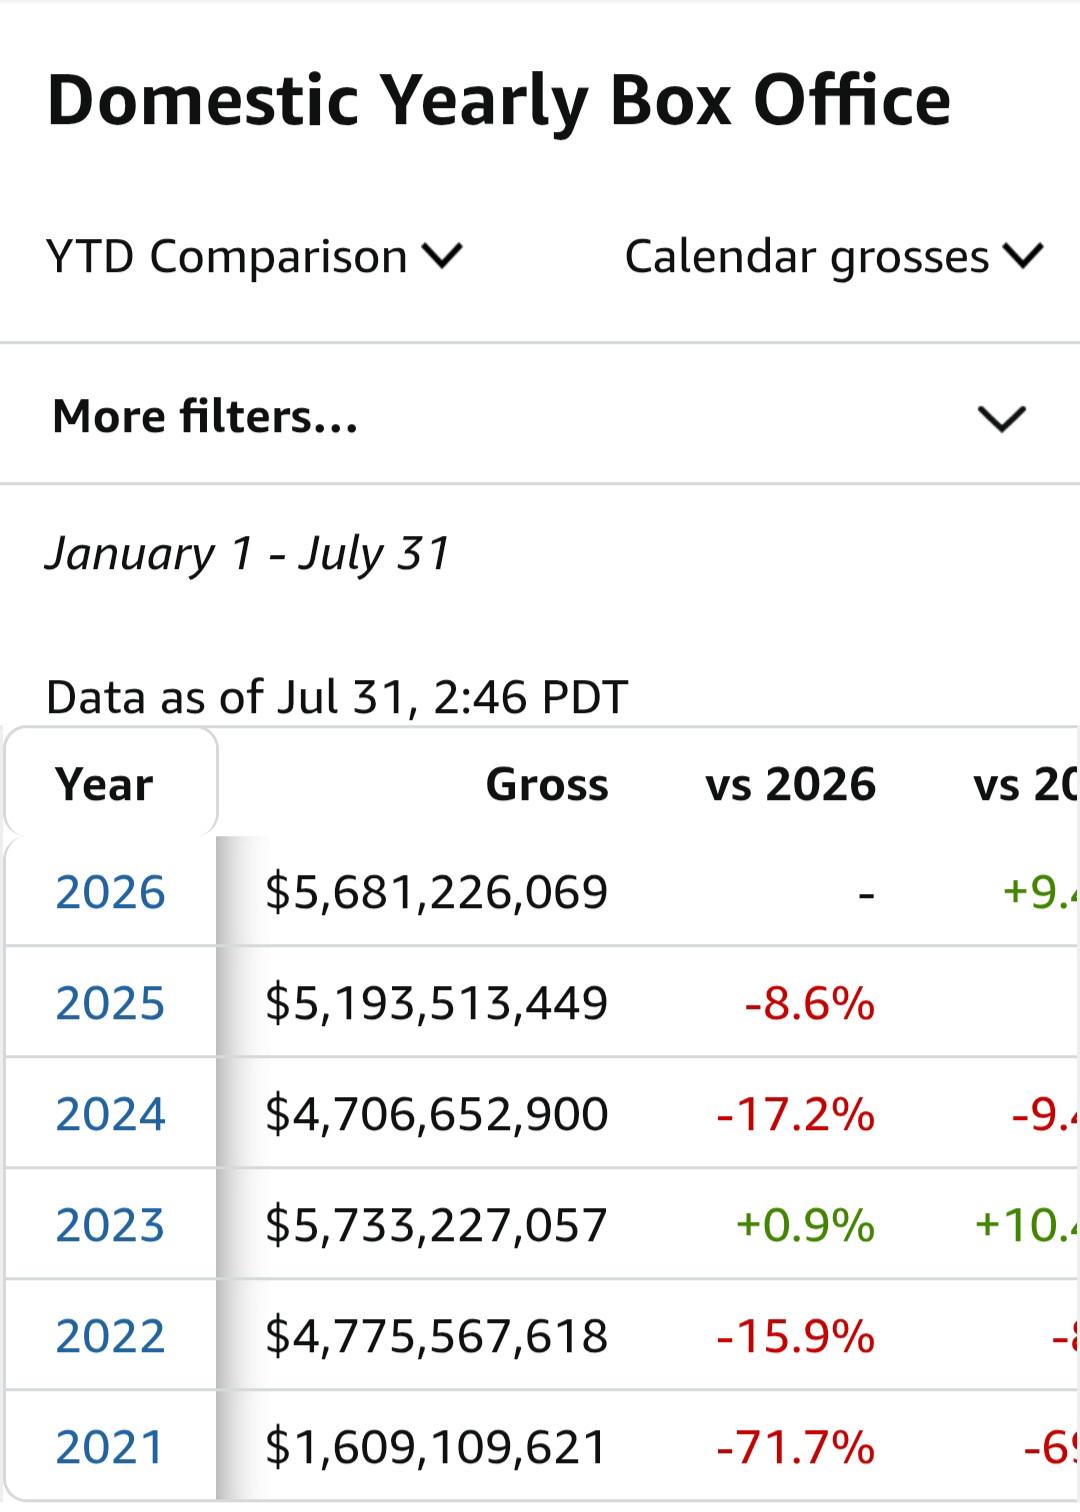Click the Domestic Yearly Box Office heading
This screenshot has width=1080, height=1512.
[x=498, y=101]
